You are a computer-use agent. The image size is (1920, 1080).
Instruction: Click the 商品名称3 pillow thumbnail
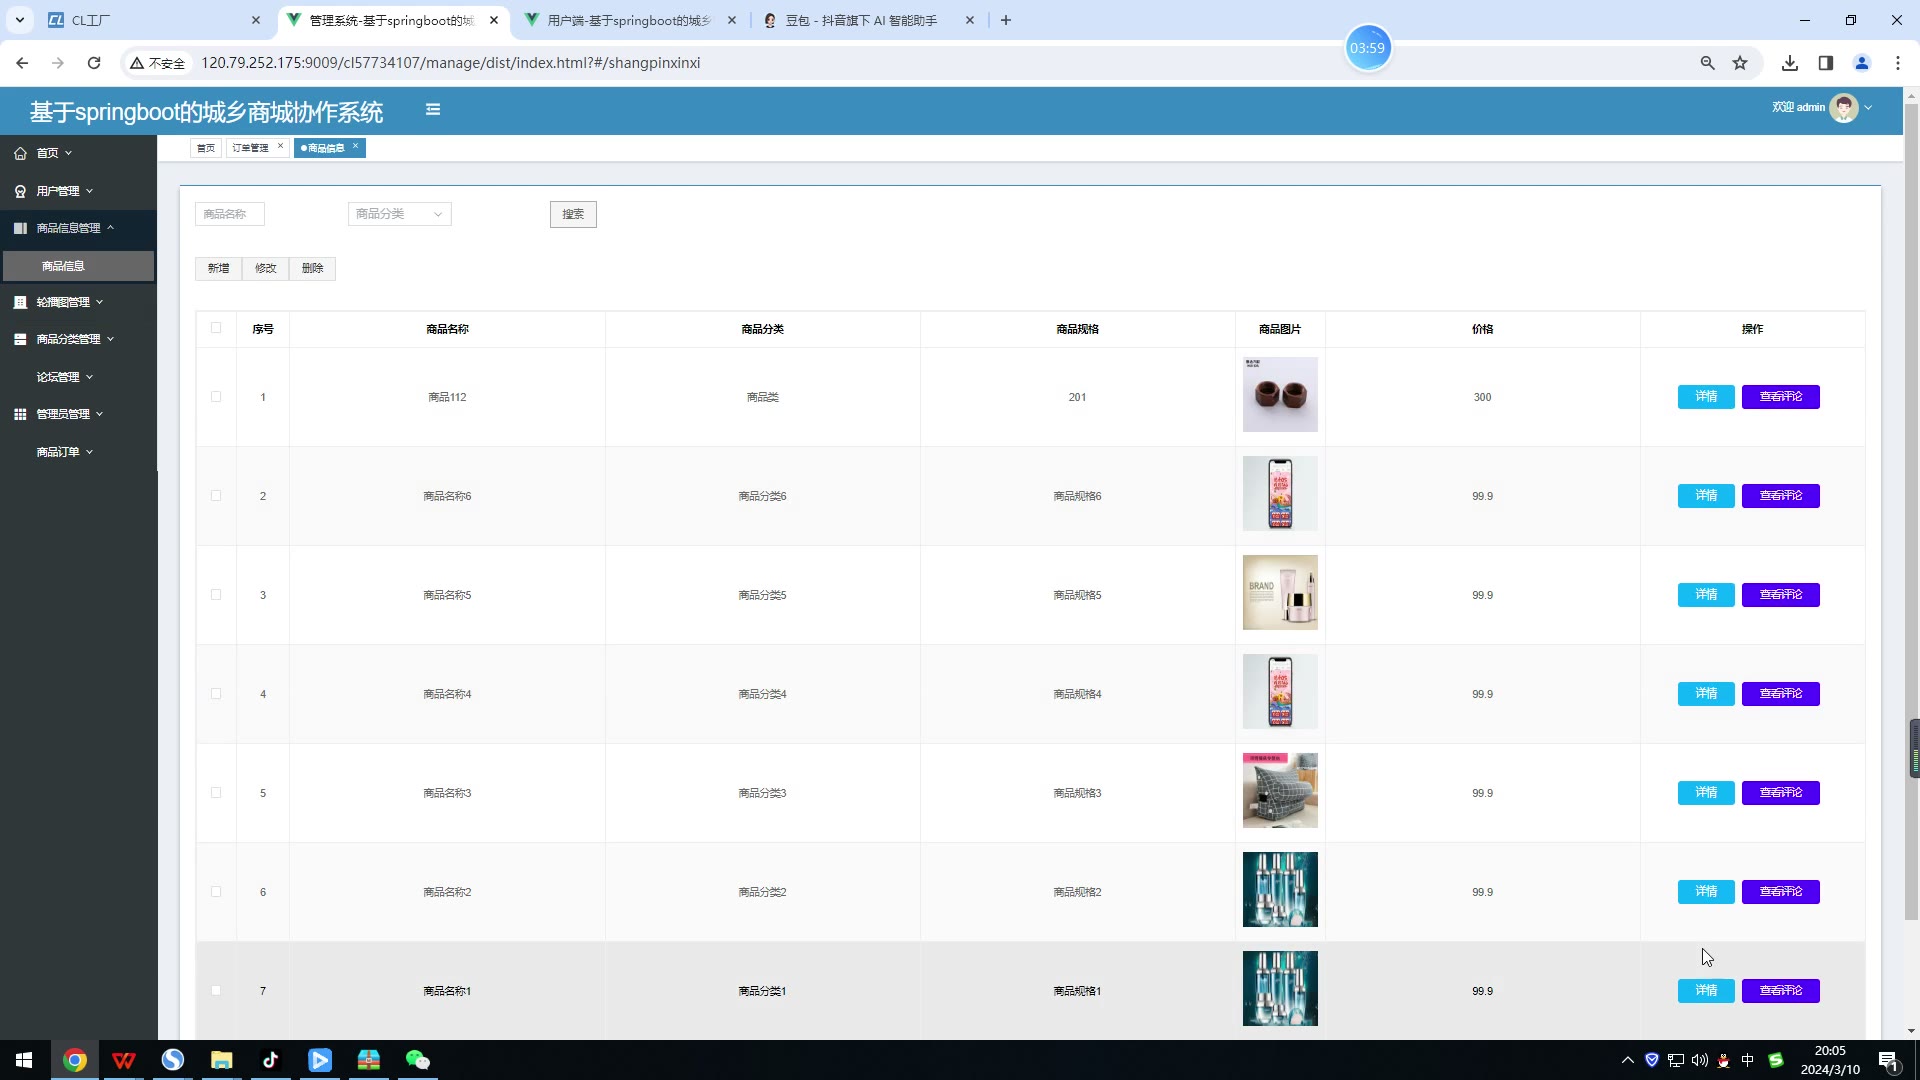pos(1280,791)
